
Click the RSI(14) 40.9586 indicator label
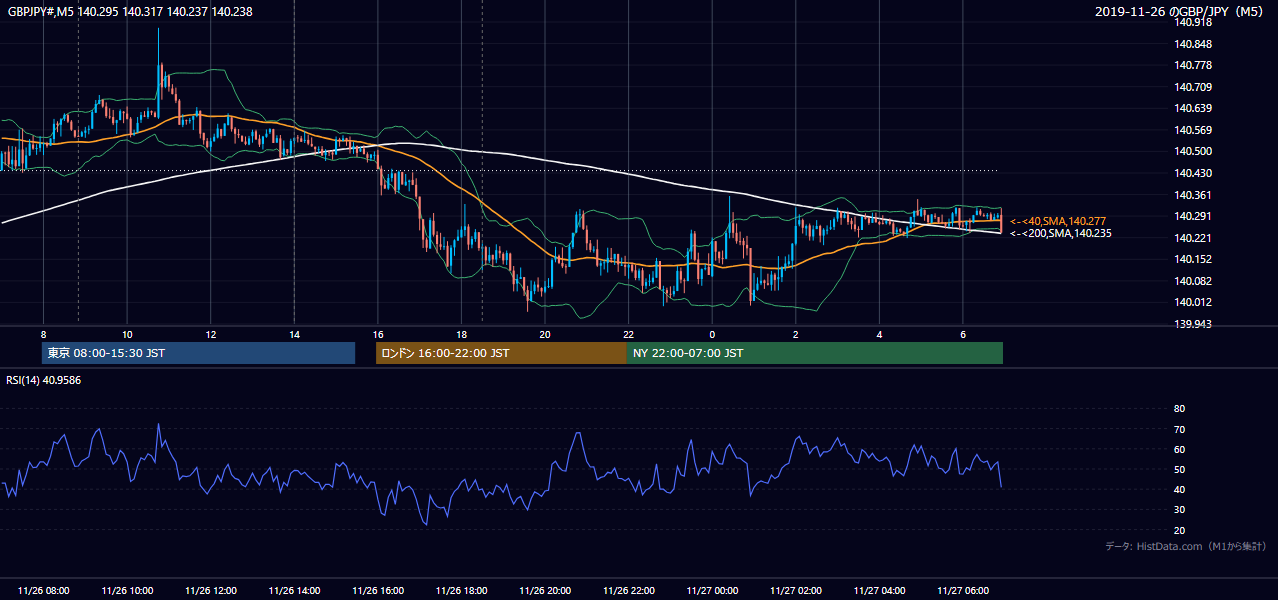[x=44, y=380]
